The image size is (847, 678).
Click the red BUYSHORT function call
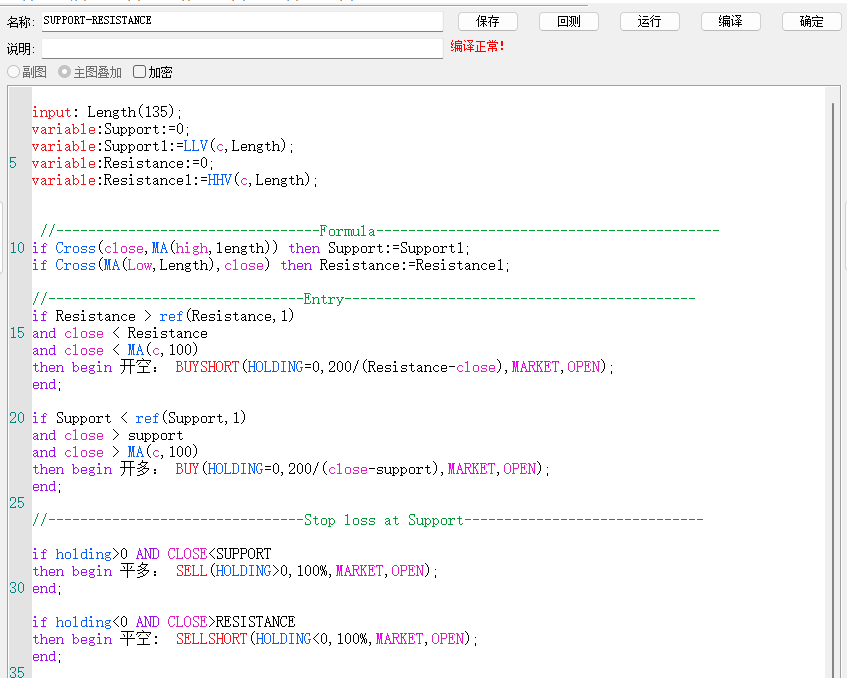coord(207,367)
